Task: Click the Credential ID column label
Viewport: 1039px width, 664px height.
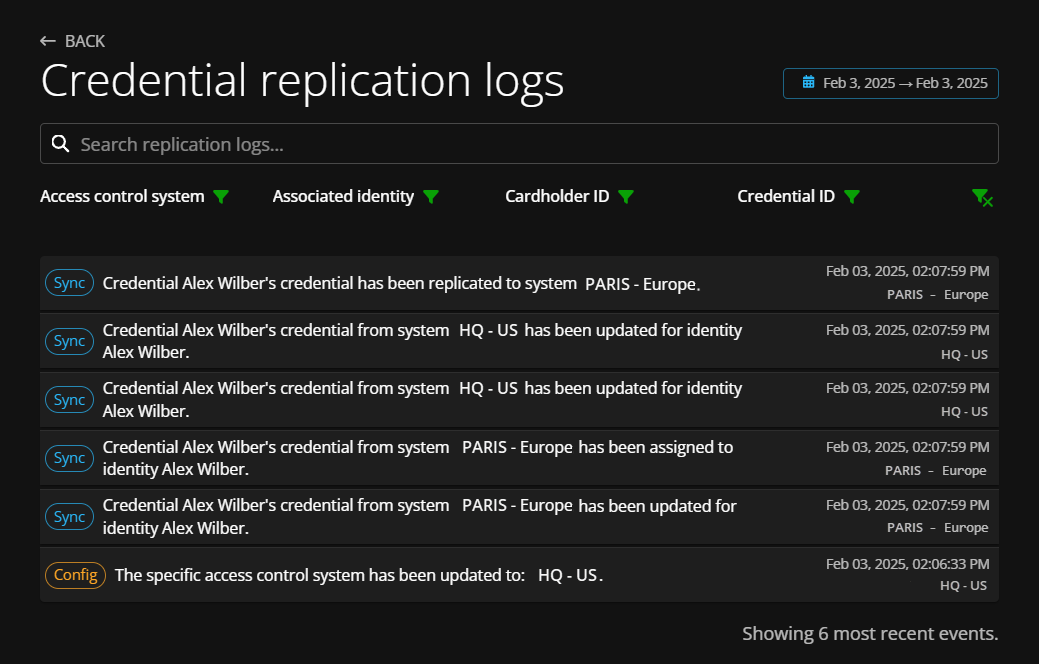Action: coord(786,197)
